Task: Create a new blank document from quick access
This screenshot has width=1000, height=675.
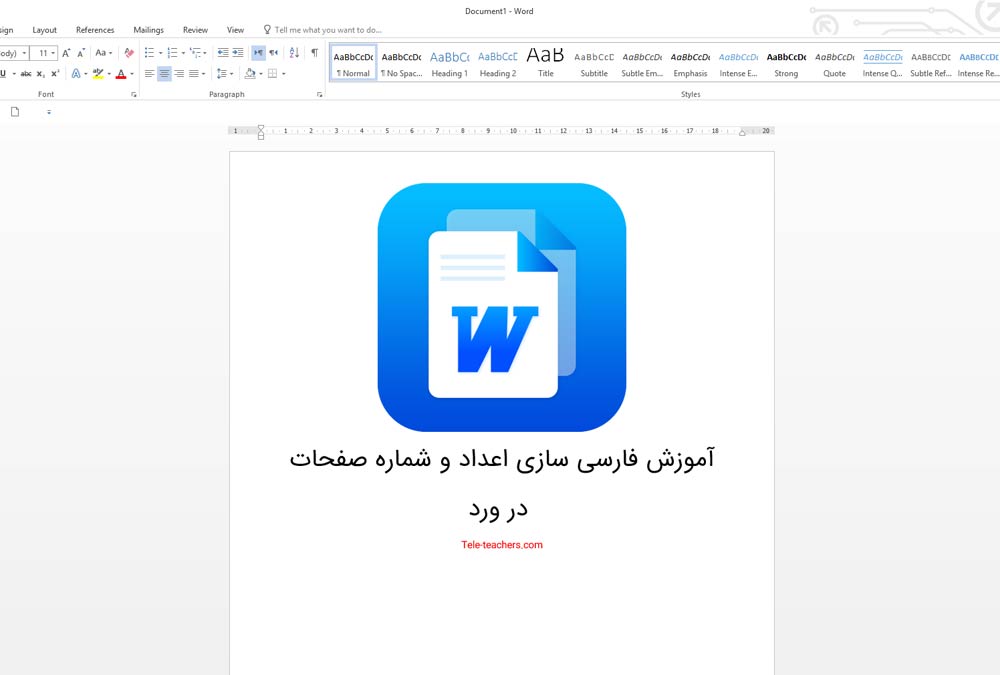Action: pyautogui.click(x=15, y=112)
